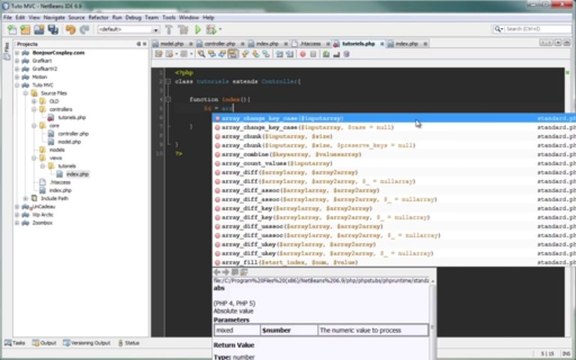
Task: Open the File menu
Action: coord(7,17)
